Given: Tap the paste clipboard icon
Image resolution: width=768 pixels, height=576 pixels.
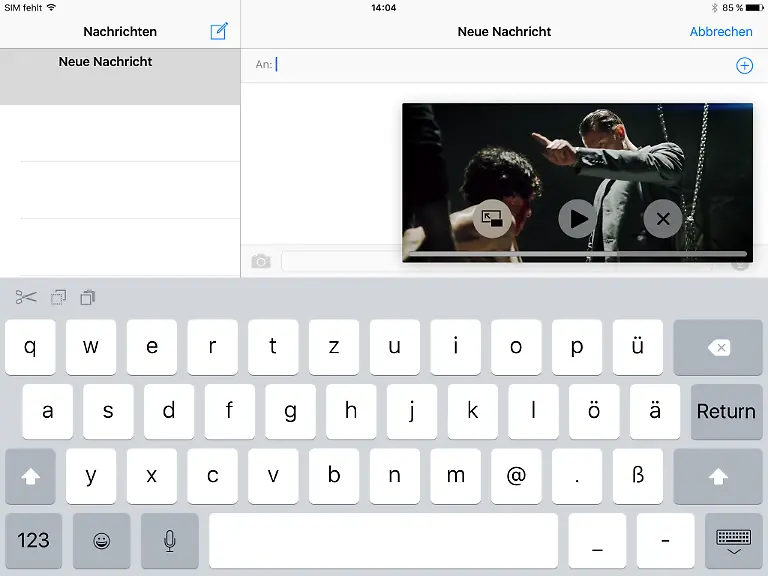Looking at the screenshot, I should coord(88,297).
